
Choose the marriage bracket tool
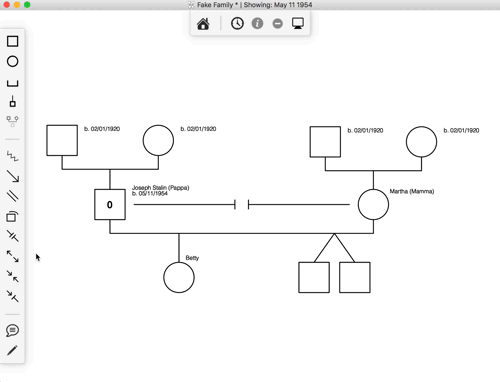pyautogui.click(x=13, y=83)
